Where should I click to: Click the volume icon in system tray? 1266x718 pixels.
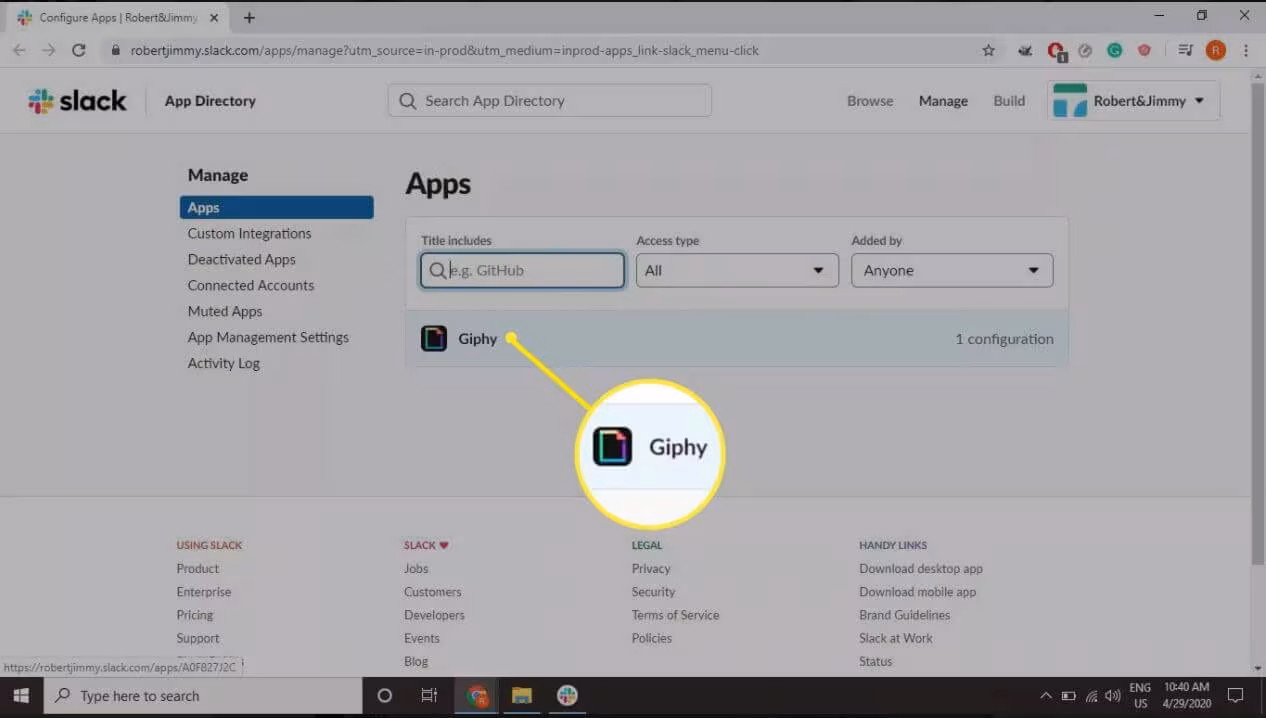(x=1112, y=696)
